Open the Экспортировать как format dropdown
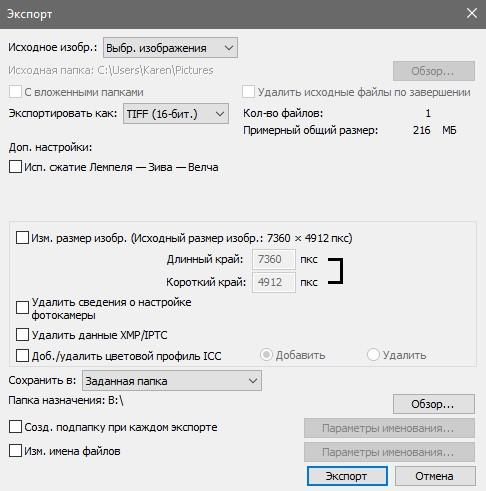 [176, 114]
